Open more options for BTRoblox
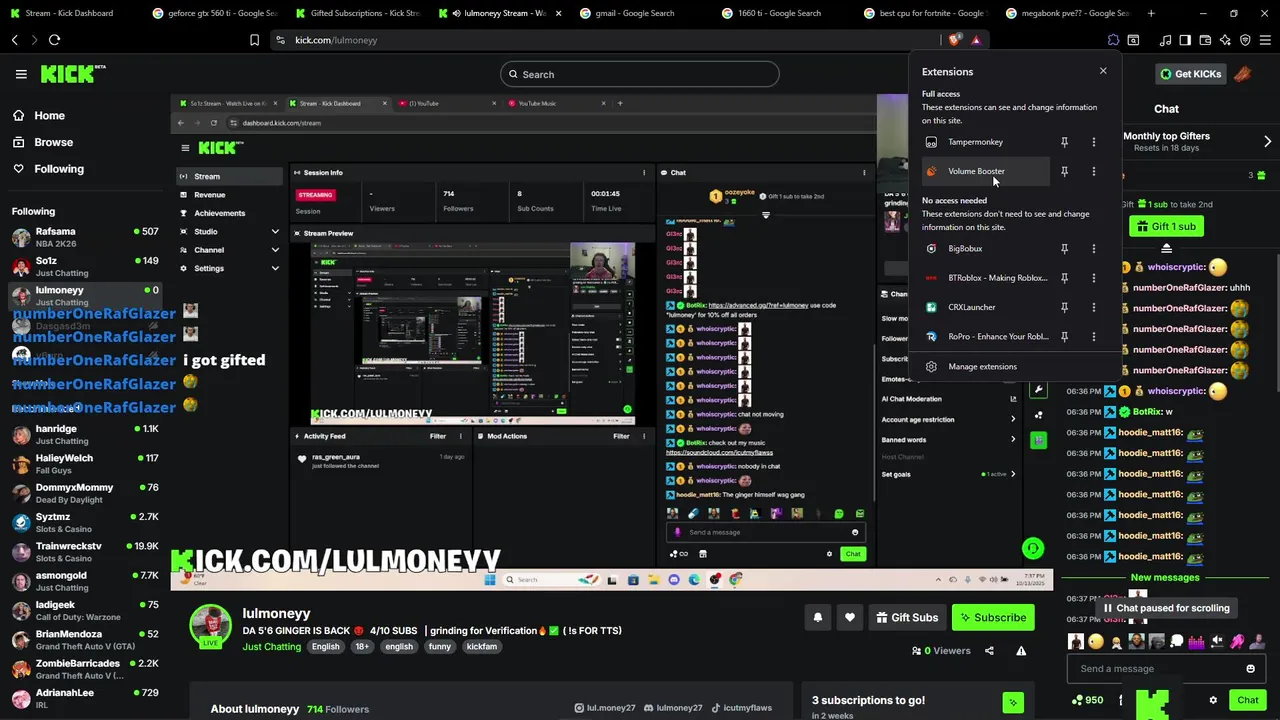 pos(1093,278)
